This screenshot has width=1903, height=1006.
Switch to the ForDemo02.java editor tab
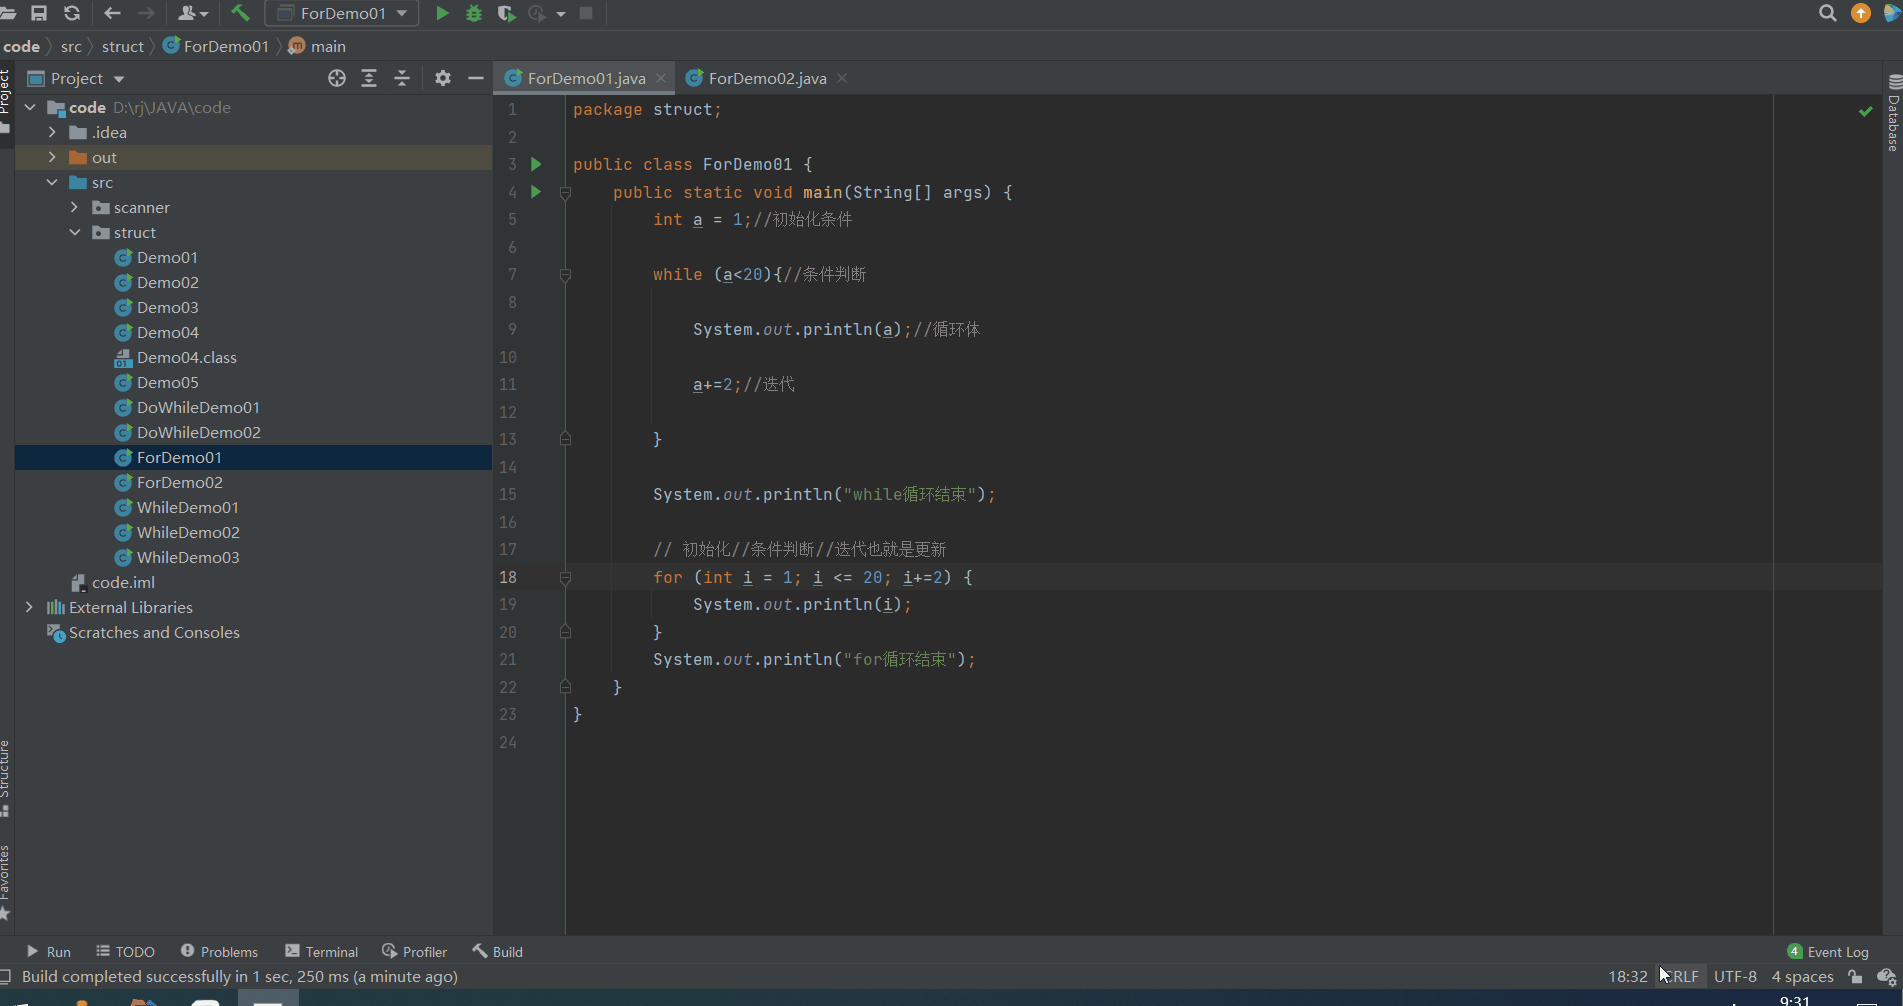coord(766,78)
